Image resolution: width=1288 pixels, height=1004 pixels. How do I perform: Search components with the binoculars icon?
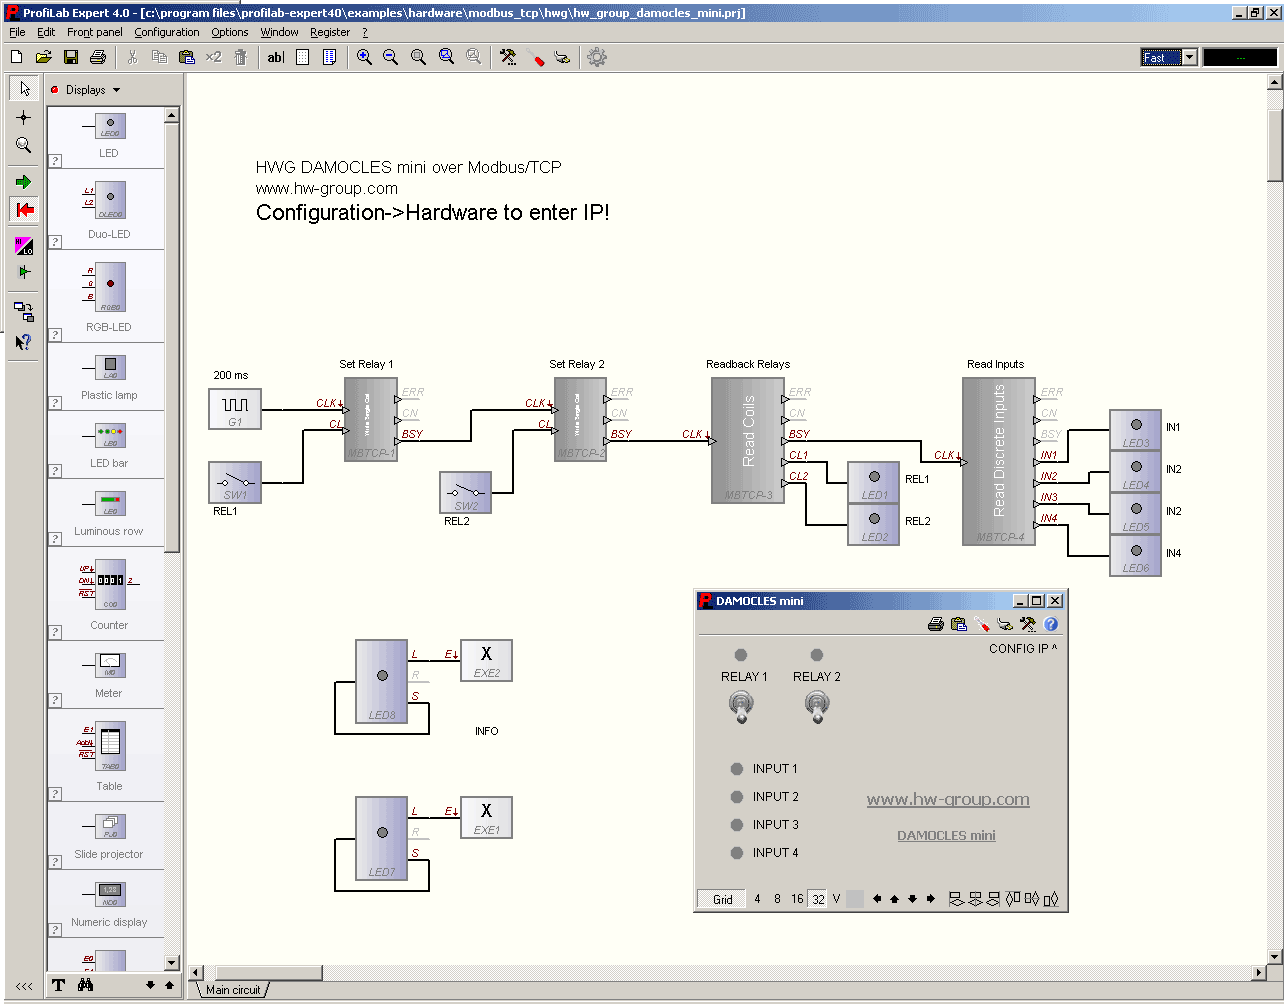[86, 985]
